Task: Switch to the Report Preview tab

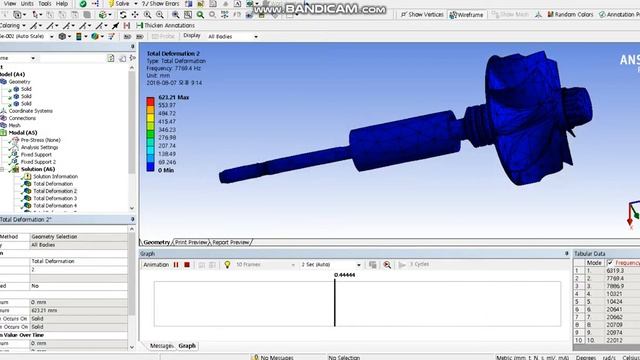Action: tap(231, 242)
